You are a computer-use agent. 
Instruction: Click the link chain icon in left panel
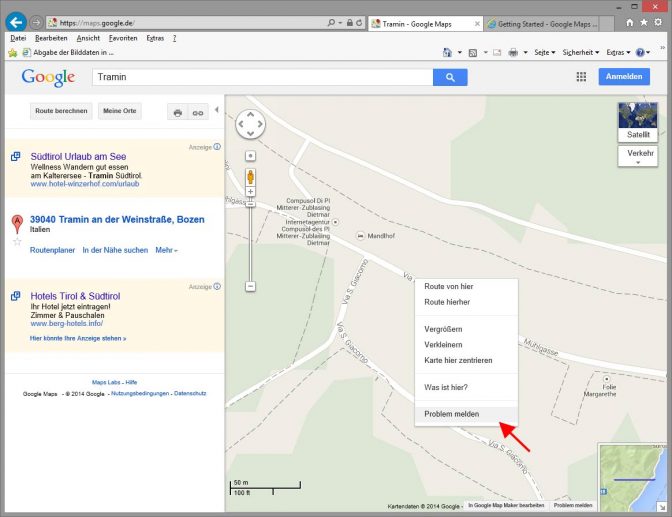coord(198,113)
